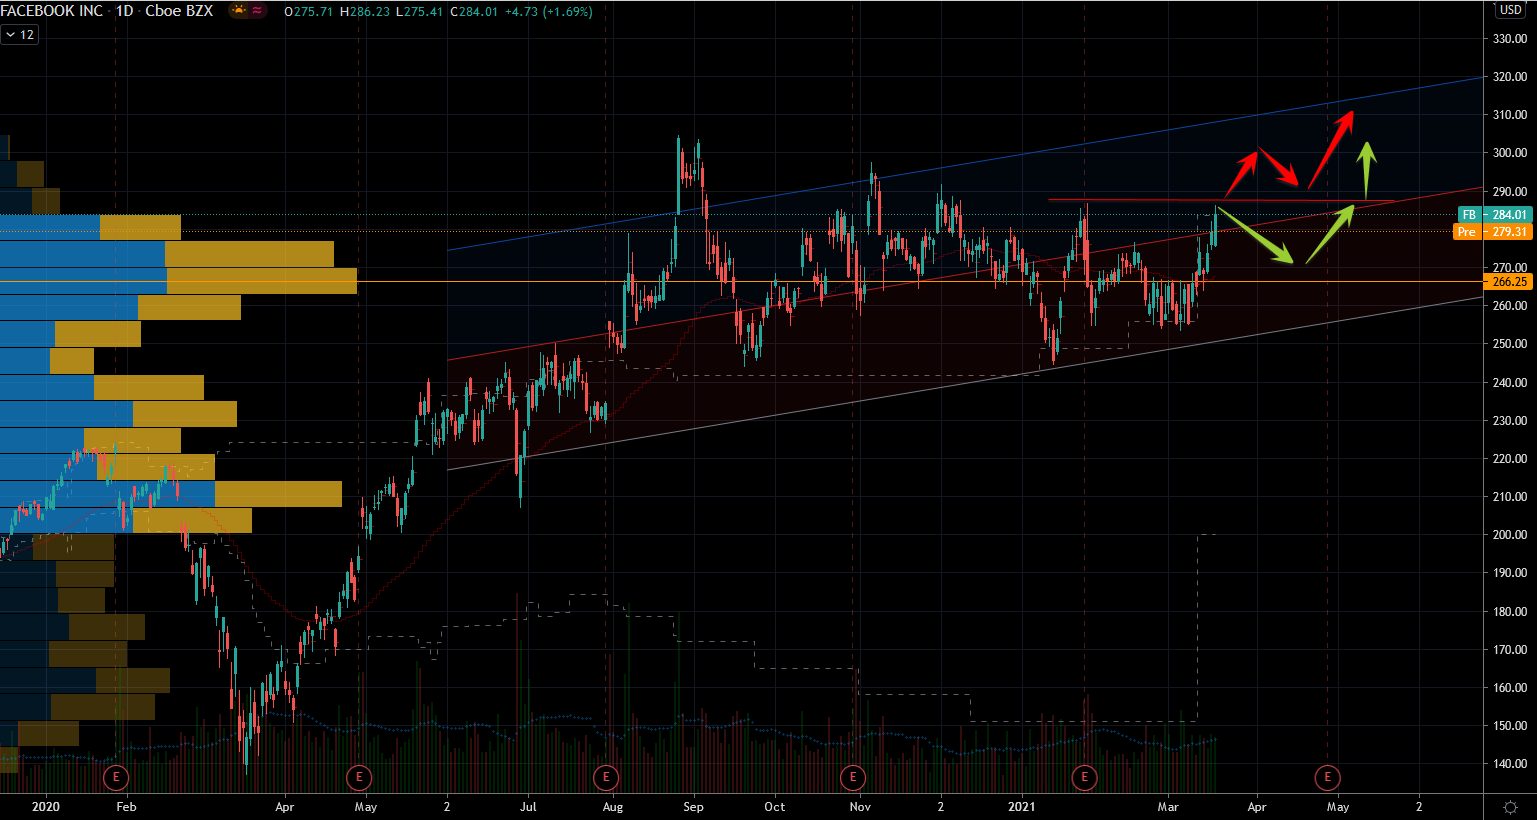1537x820 pixels.
Task: Click the FB 284.01 price label
Action: tap(1494, 215)
